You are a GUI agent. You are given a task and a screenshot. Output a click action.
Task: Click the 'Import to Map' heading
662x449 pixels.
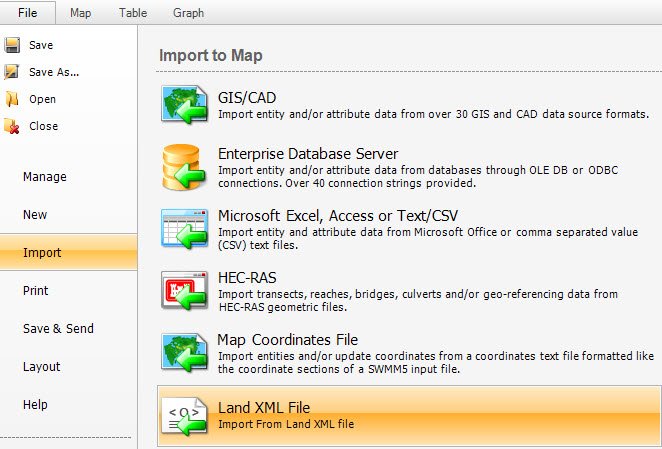point(211,56)
